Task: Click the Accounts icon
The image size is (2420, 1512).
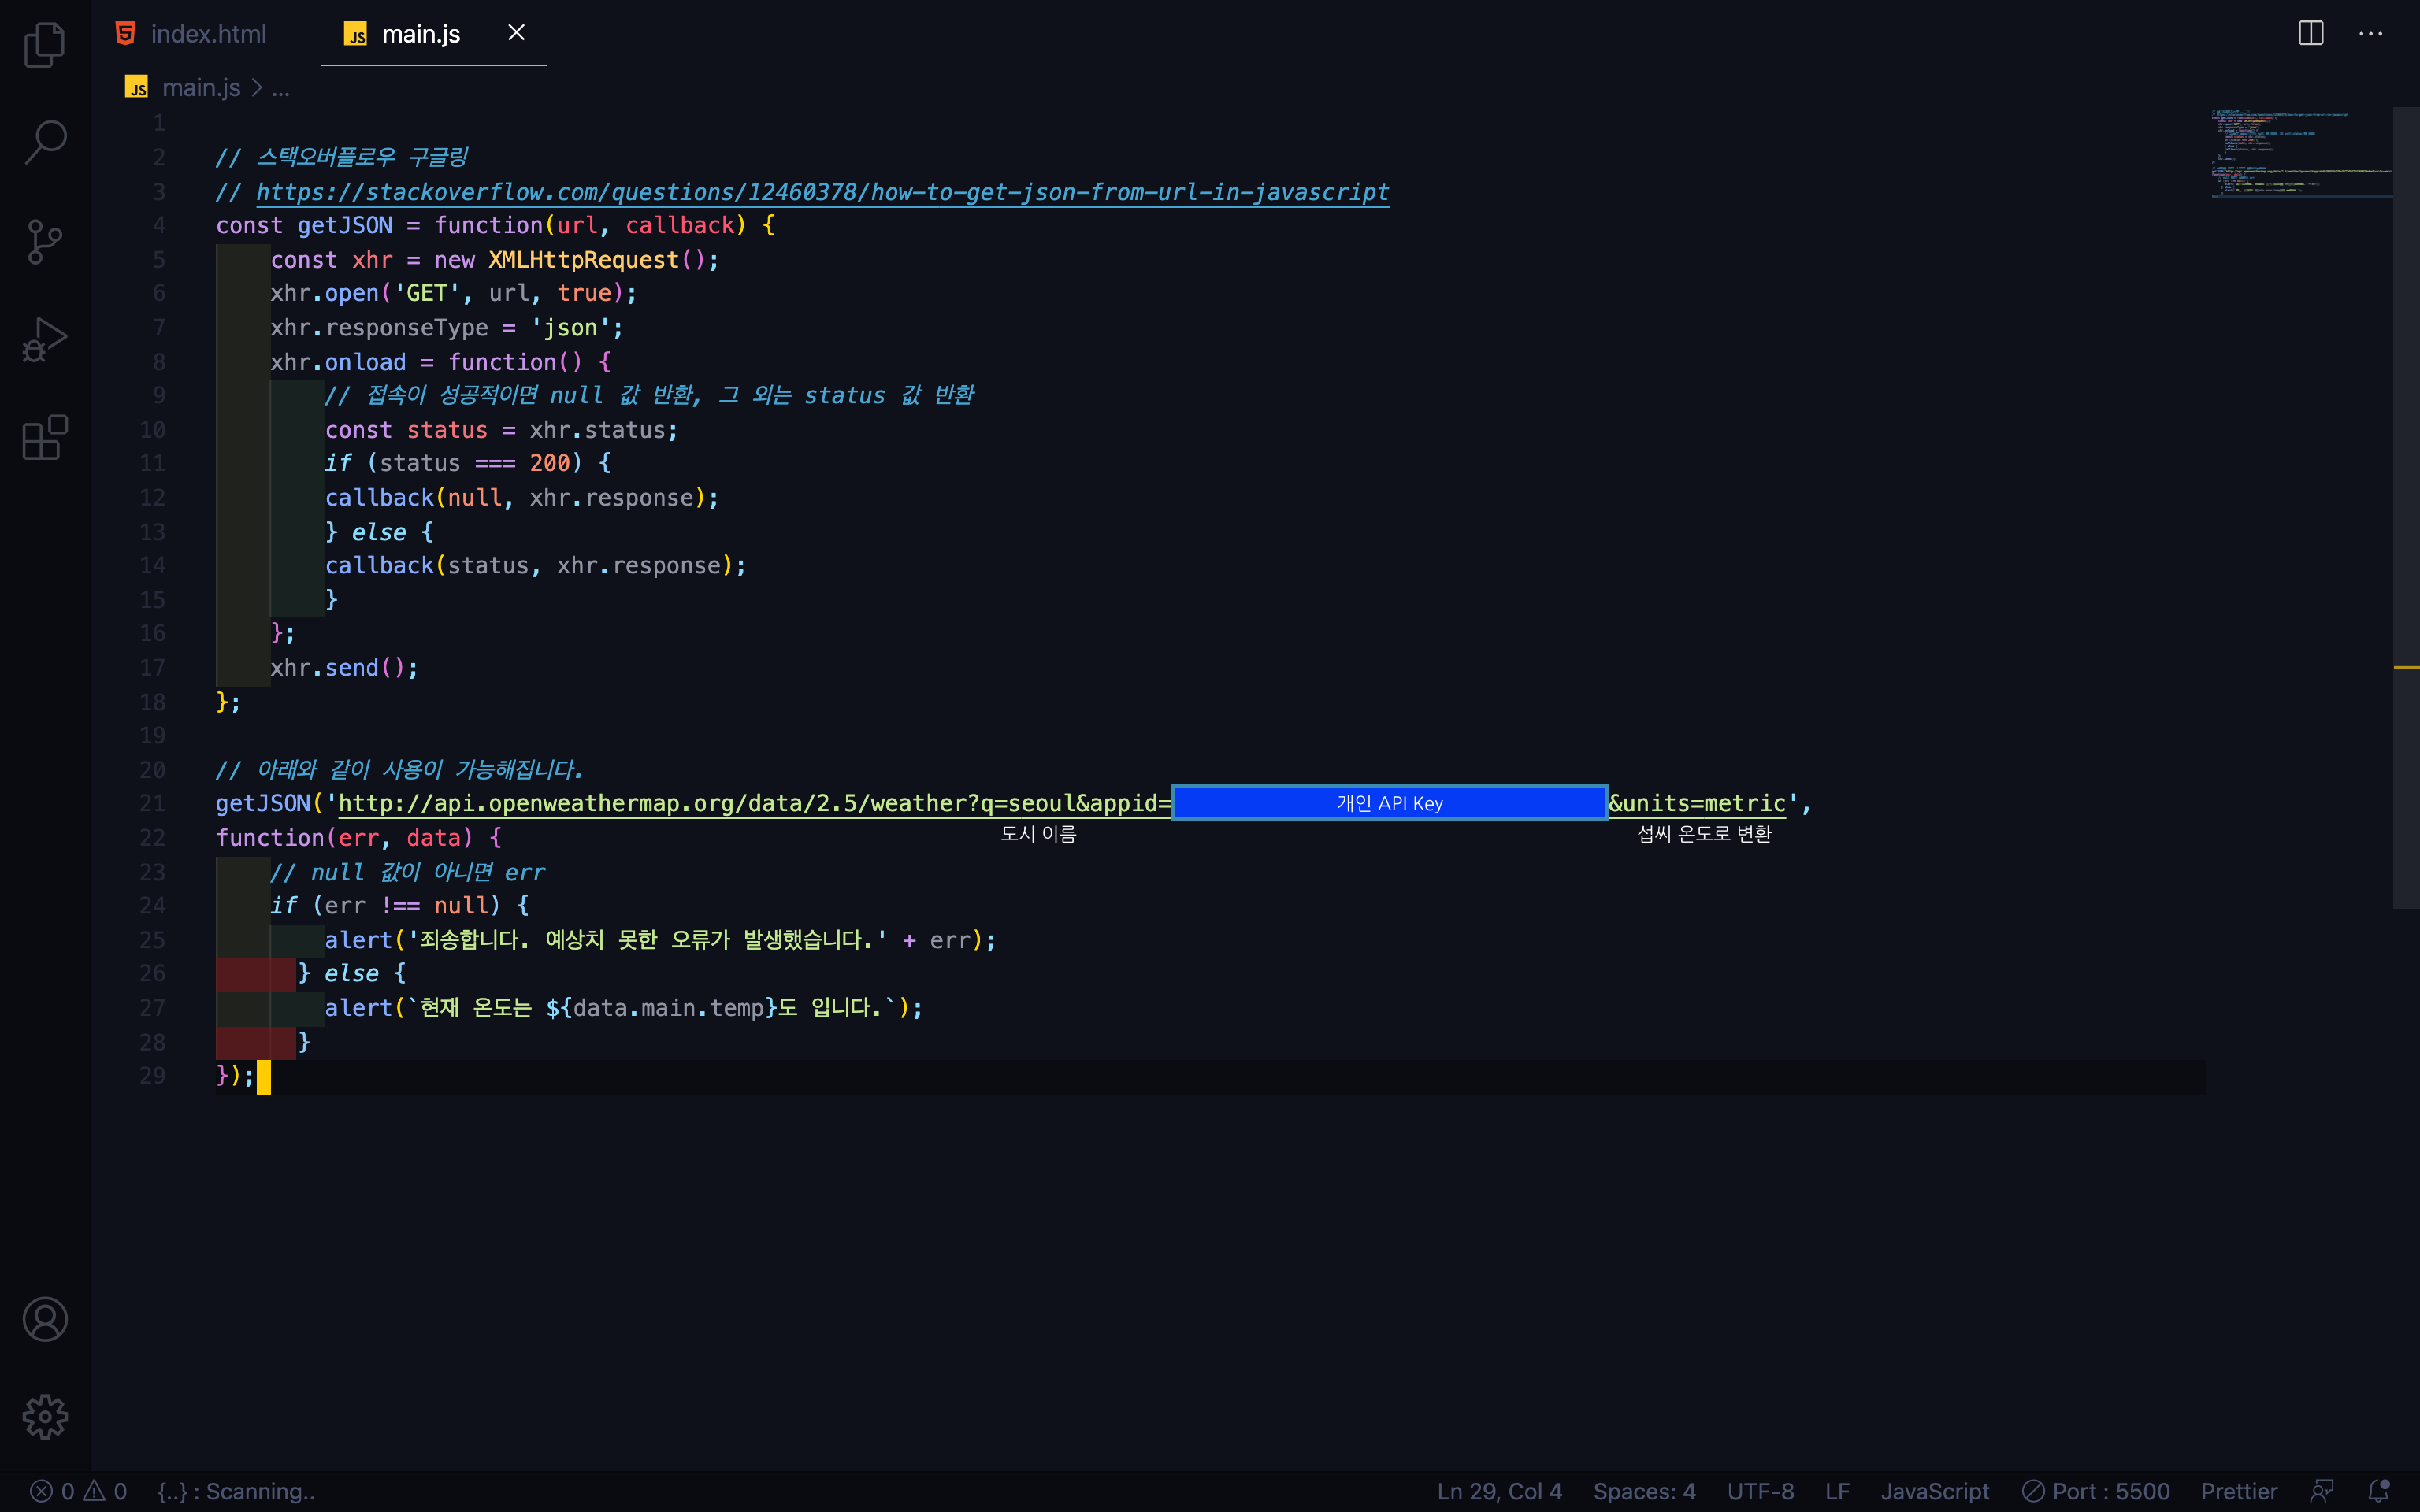Action: [44, 1319]
